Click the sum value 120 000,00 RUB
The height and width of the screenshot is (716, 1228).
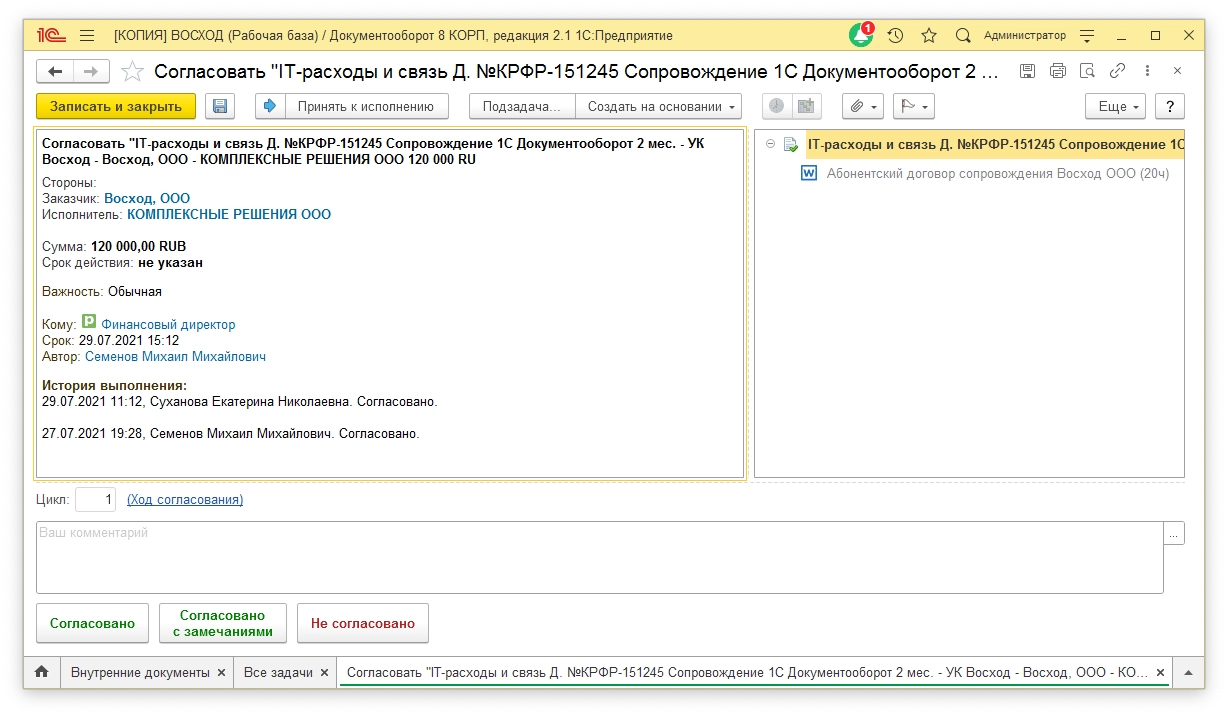click(138, 246)
